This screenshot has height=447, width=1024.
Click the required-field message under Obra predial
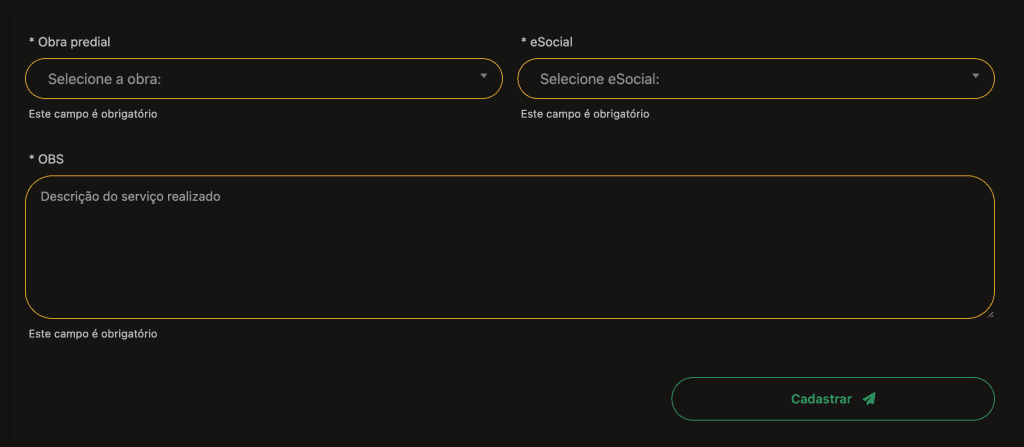[93, 114]
